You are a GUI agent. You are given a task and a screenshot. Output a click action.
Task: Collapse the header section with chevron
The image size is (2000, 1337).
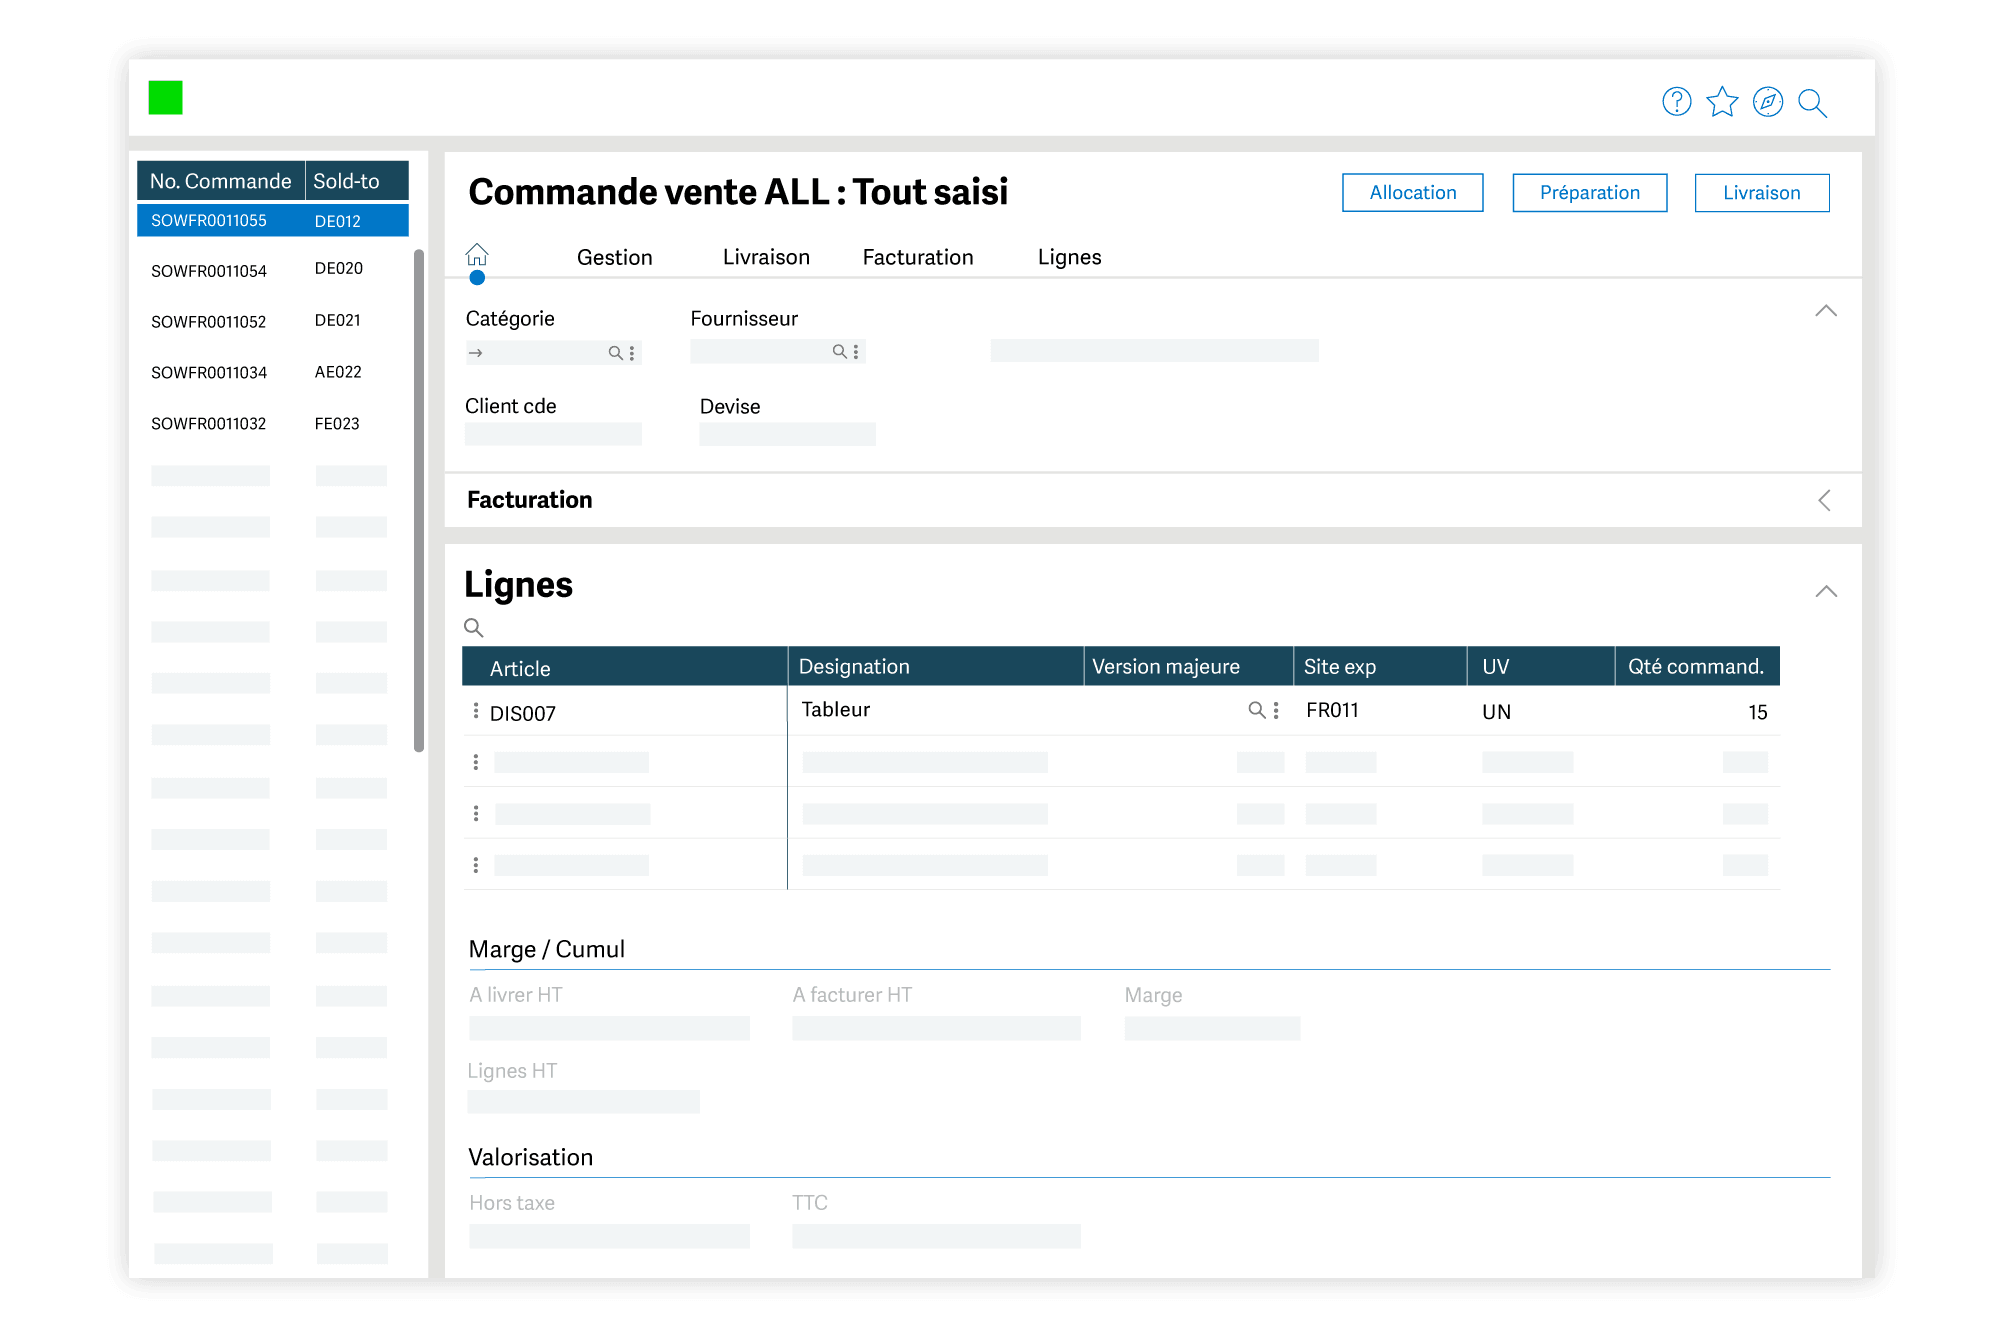[x=1825, y=312]
